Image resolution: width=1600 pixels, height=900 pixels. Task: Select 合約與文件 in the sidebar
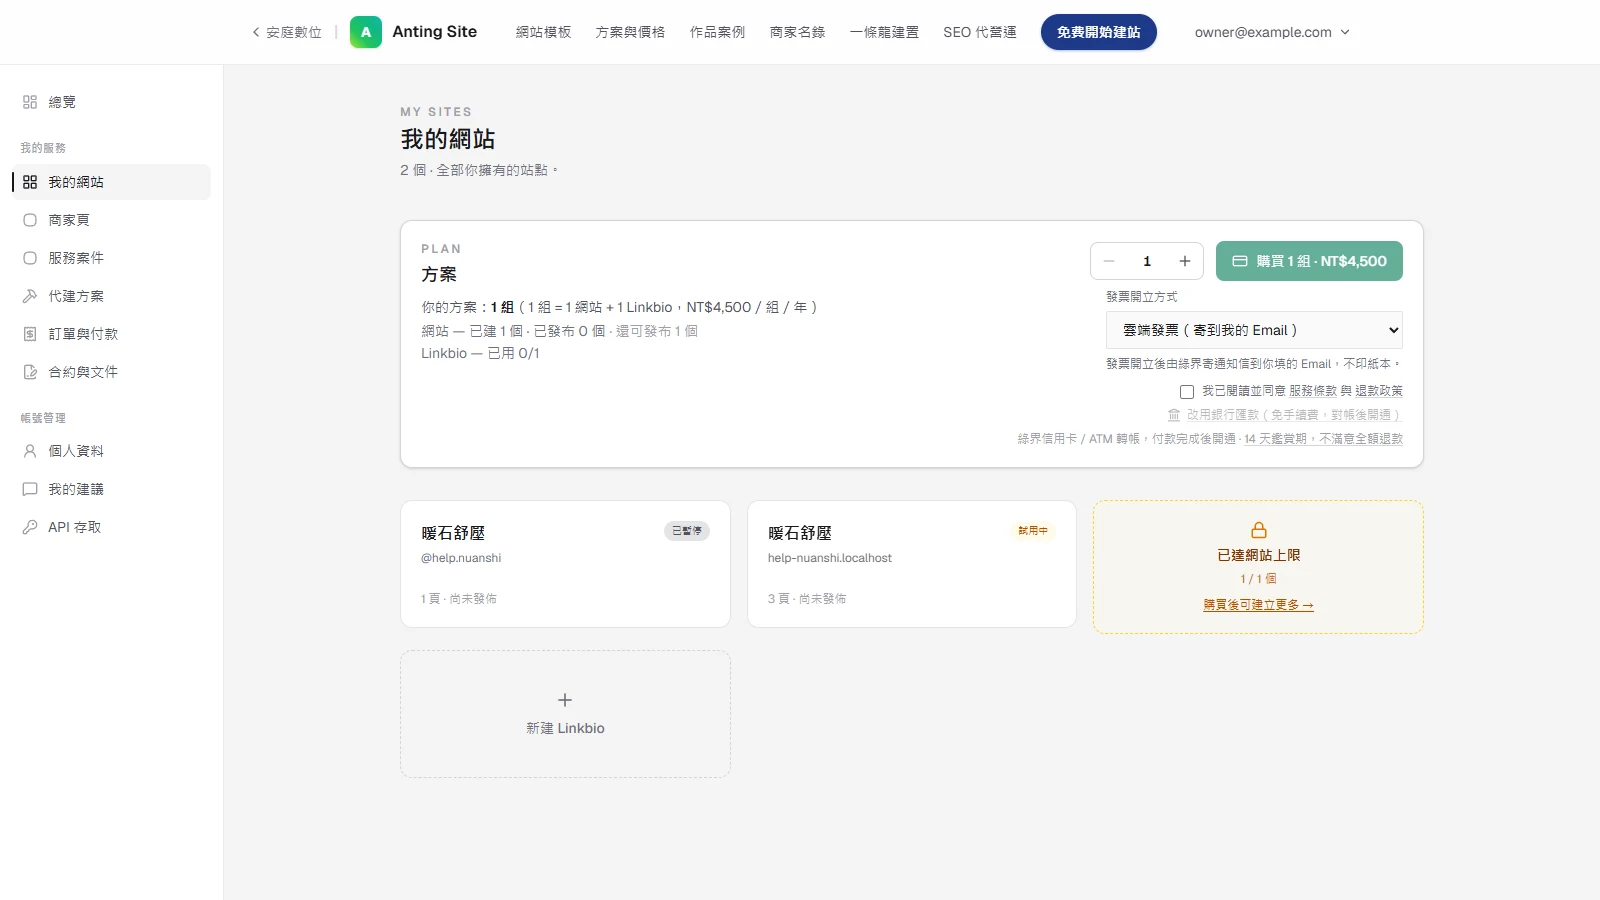(111, 372)
